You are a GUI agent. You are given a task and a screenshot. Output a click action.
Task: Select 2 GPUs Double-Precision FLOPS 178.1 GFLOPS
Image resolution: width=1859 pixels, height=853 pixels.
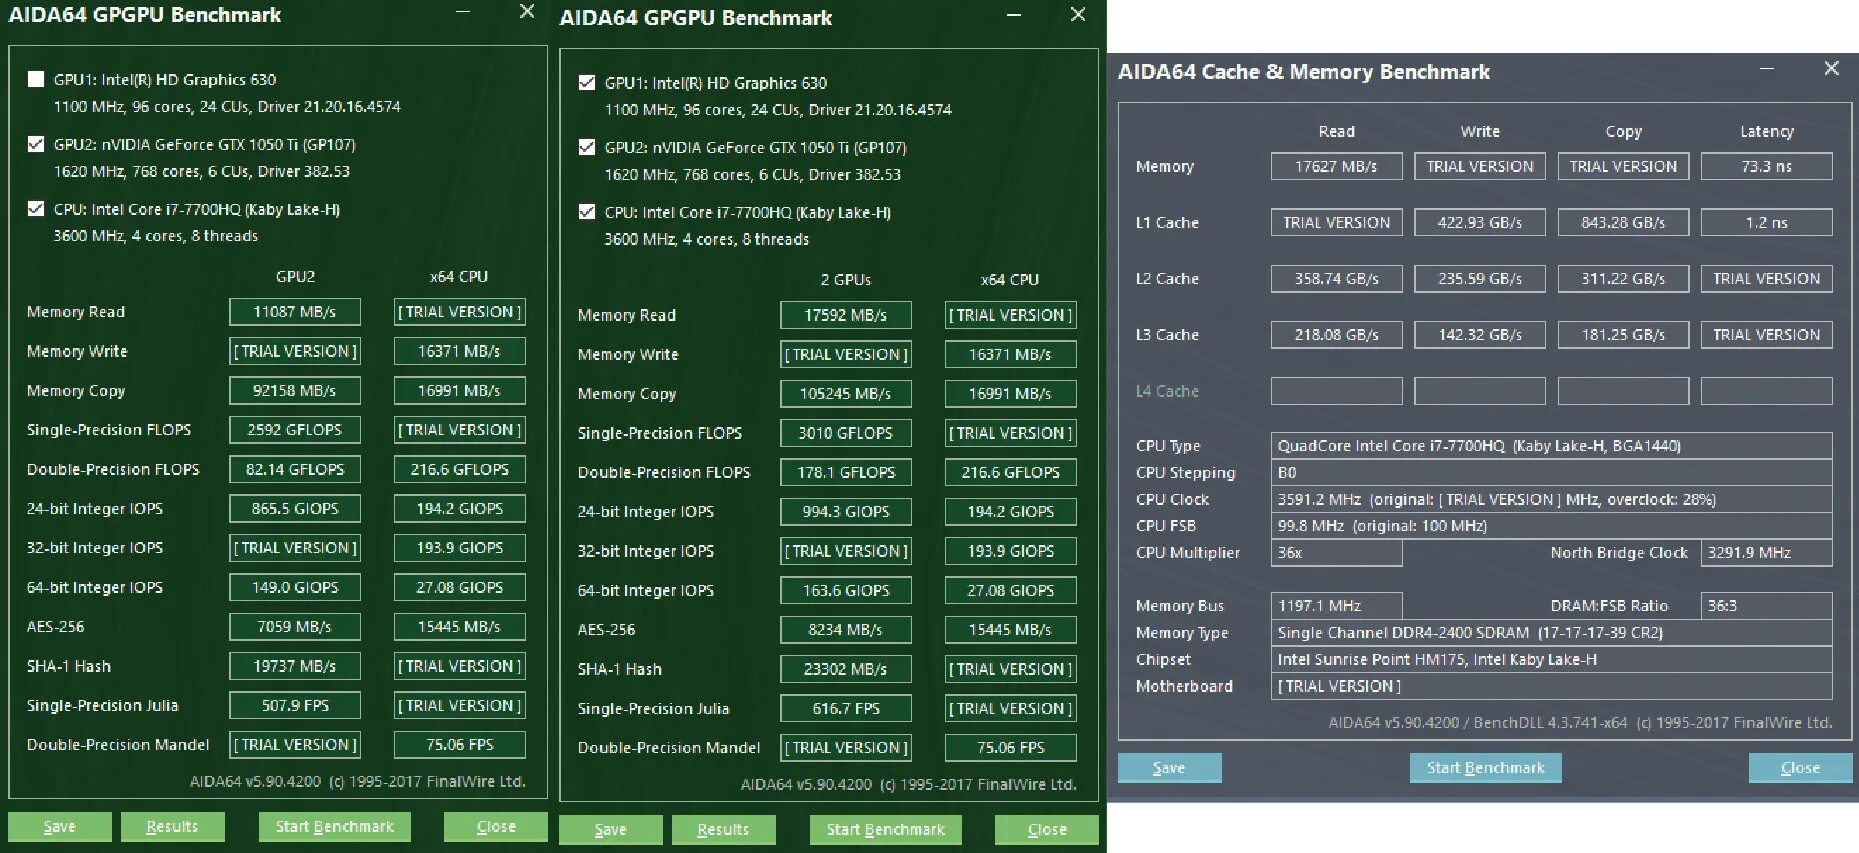(846, 472)
